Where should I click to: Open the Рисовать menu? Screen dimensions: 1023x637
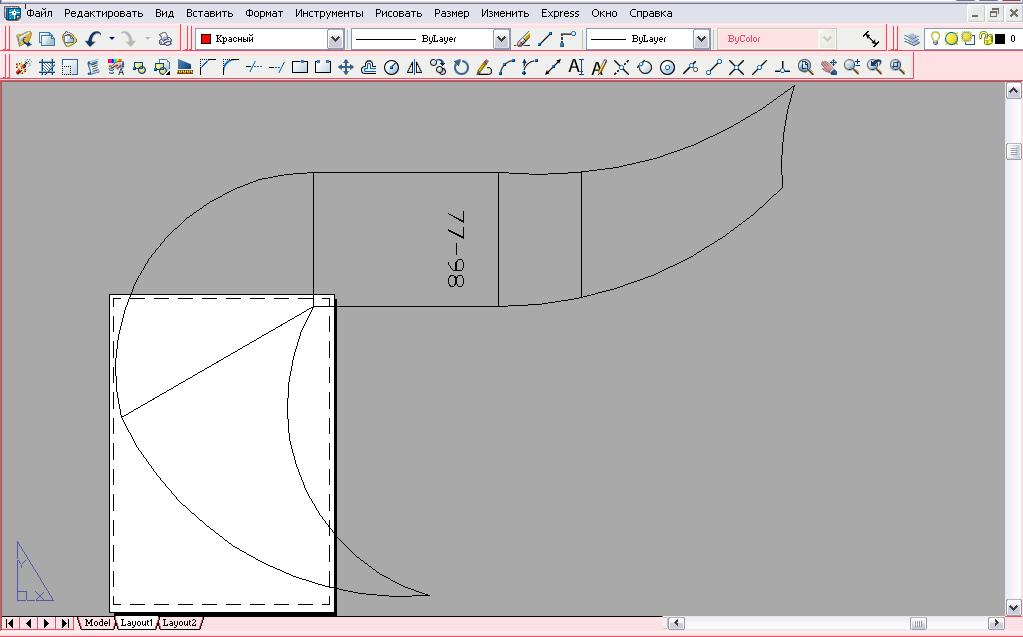click(398, 13)
